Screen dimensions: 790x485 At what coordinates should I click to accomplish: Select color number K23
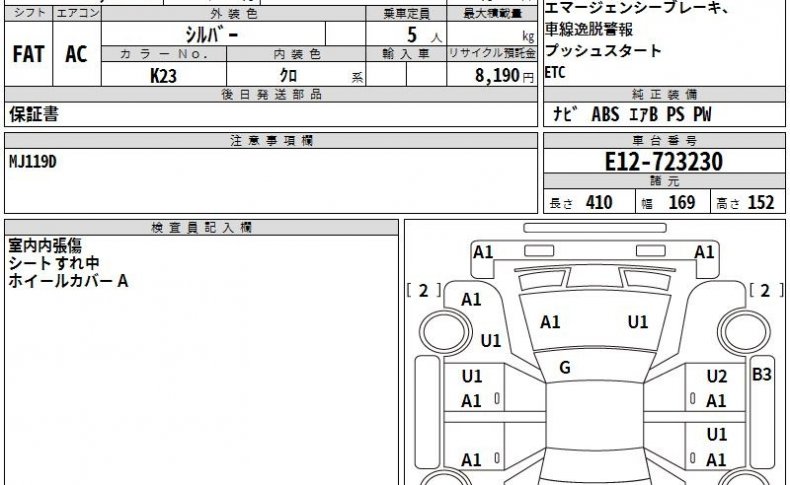coord(163,76)
